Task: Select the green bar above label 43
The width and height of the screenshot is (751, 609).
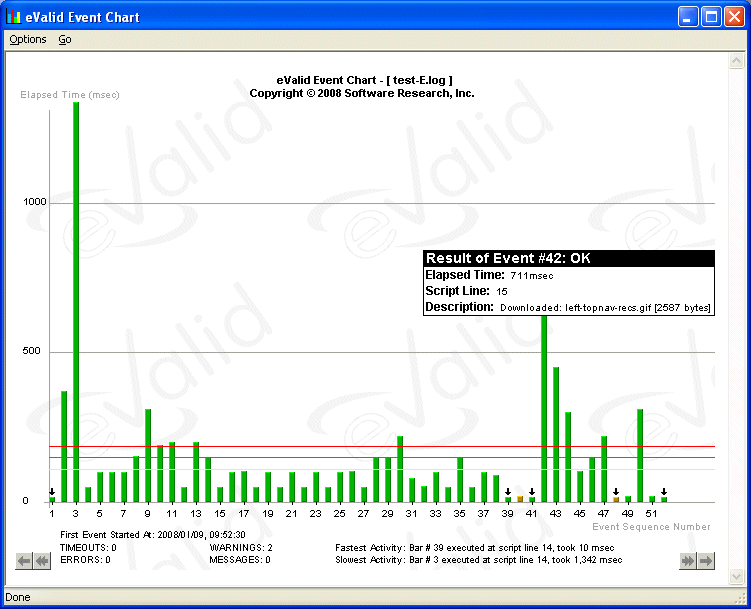Action: 556,435
